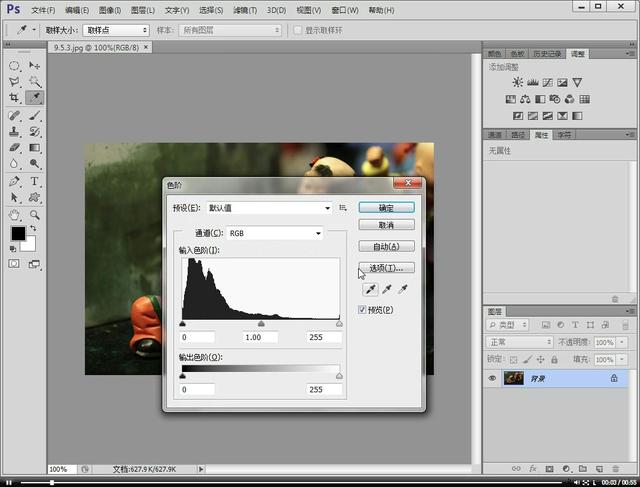Click the fx layer style icon
Screen dimensions: 640x487
pyautogui.click(x=533, y=469)
